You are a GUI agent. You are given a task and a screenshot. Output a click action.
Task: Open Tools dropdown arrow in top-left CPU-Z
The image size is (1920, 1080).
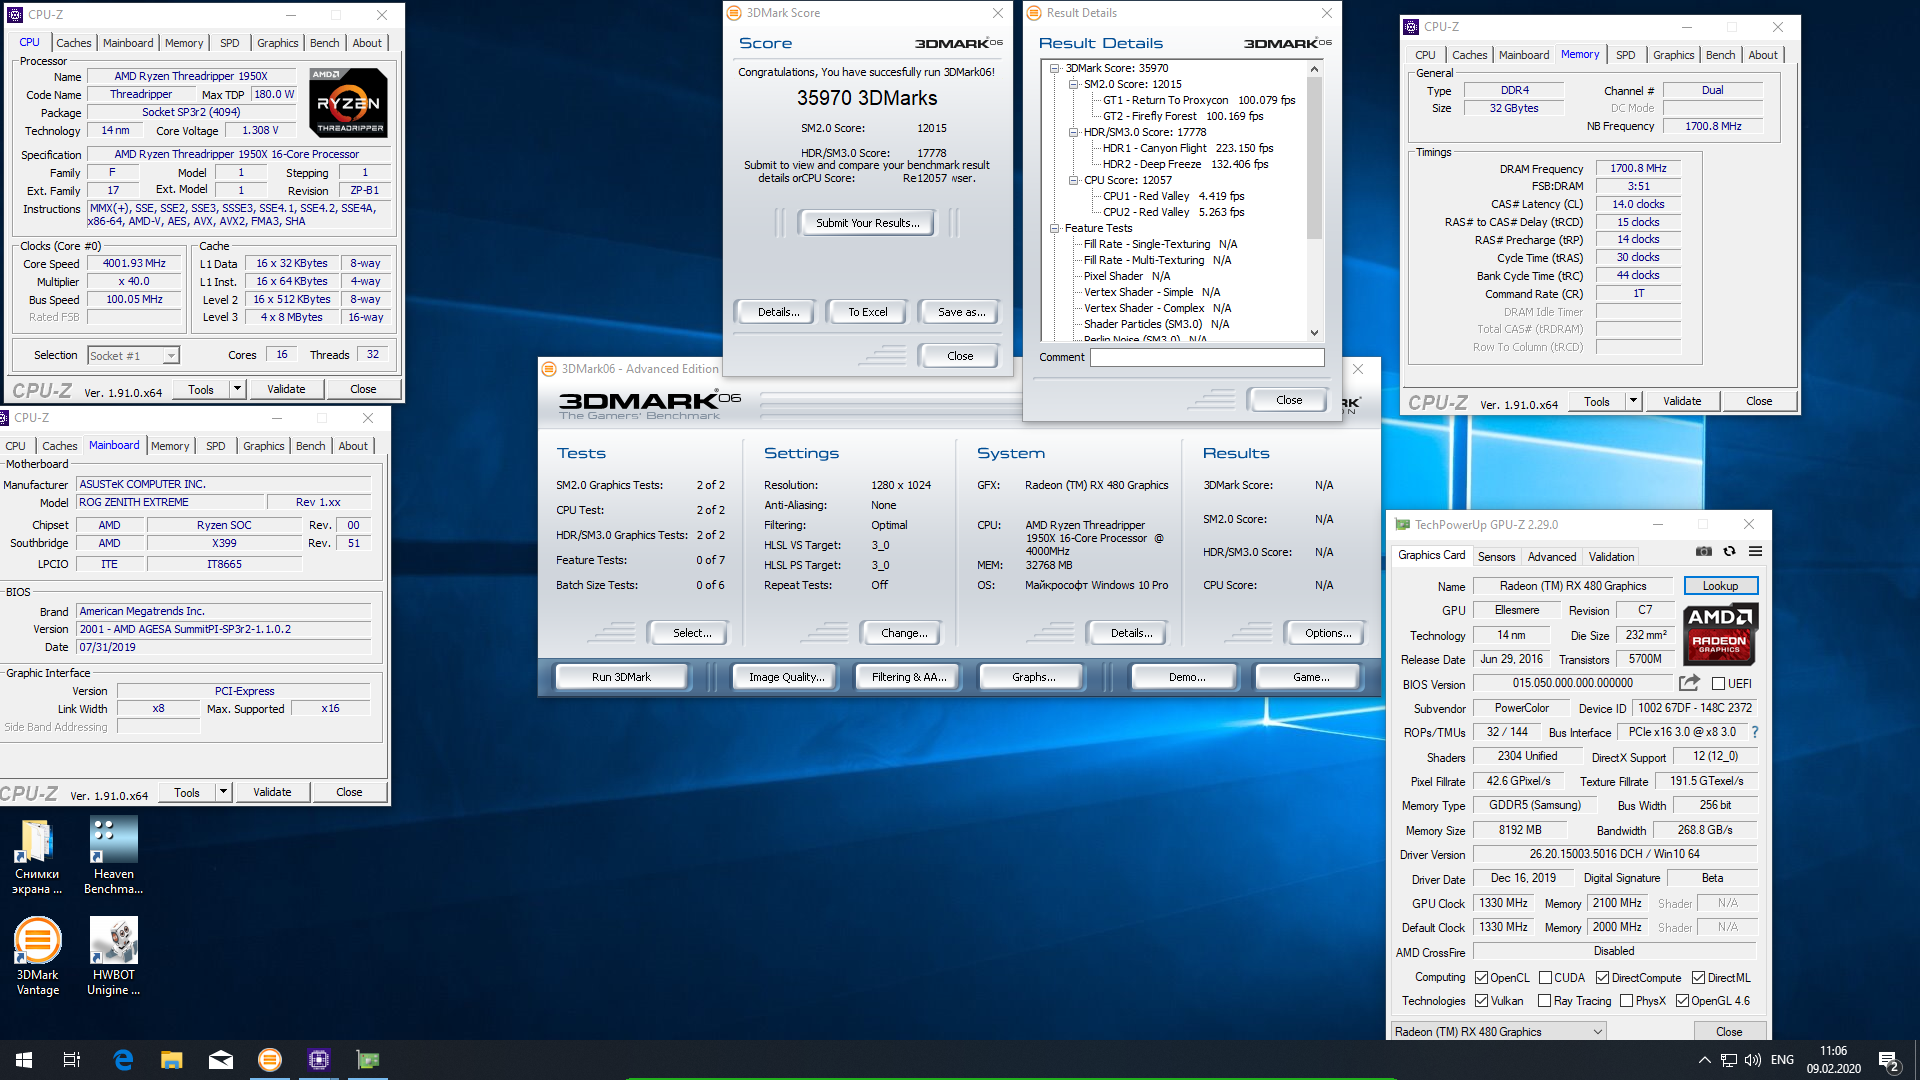pyautogui.click(x=237, y=389)
